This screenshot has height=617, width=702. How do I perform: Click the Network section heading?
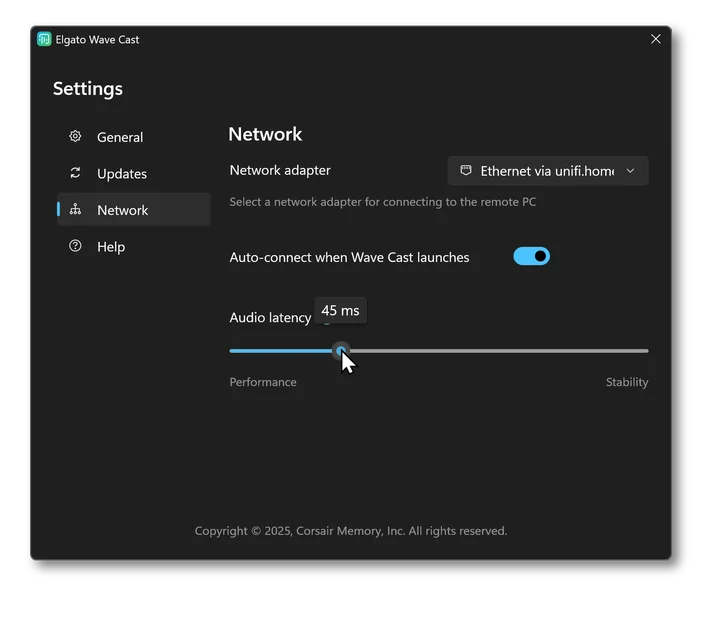(x=265, y=134)
